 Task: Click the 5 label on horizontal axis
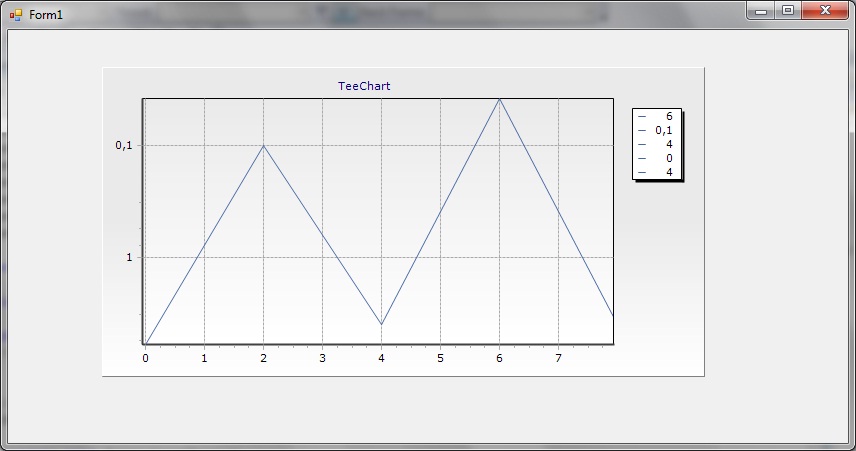pos(440,358)
